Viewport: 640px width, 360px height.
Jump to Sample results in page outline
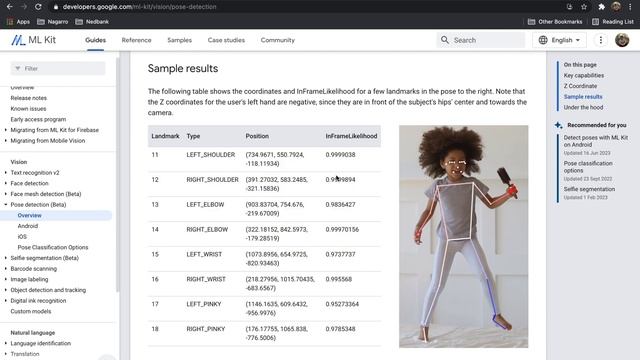583,97
